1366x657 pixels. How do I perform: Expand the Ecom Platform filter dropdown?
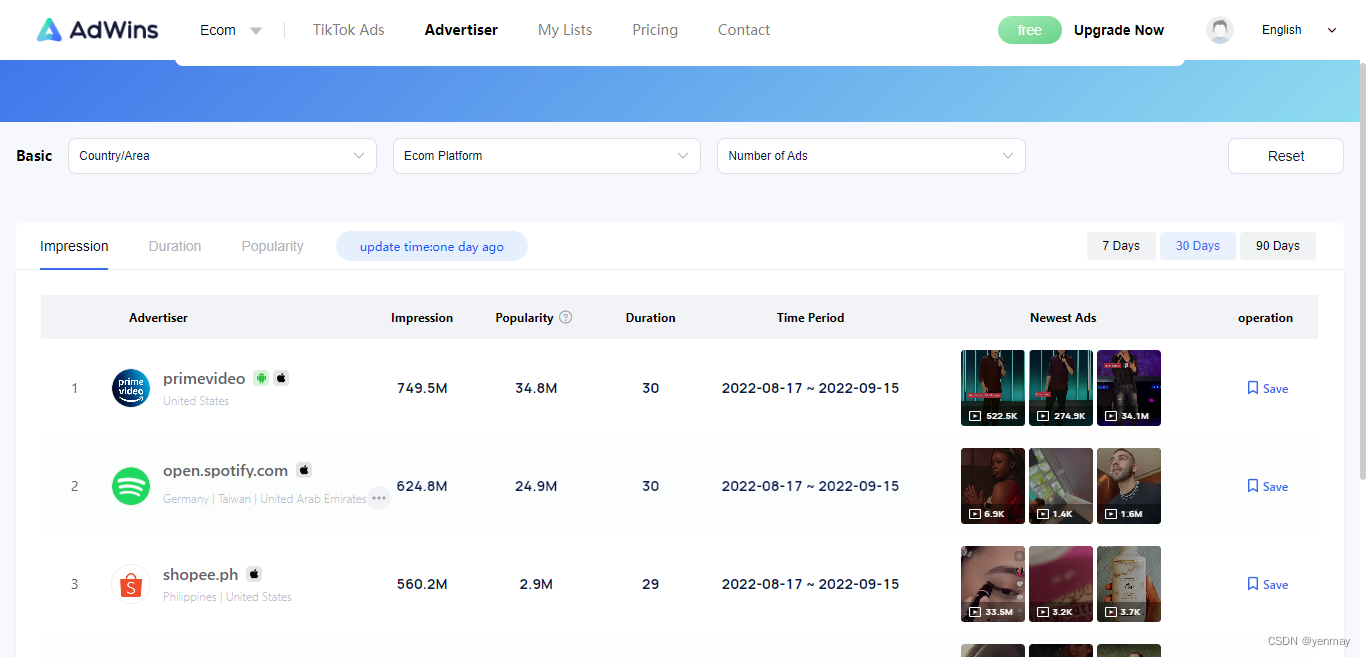coord(547,156)
